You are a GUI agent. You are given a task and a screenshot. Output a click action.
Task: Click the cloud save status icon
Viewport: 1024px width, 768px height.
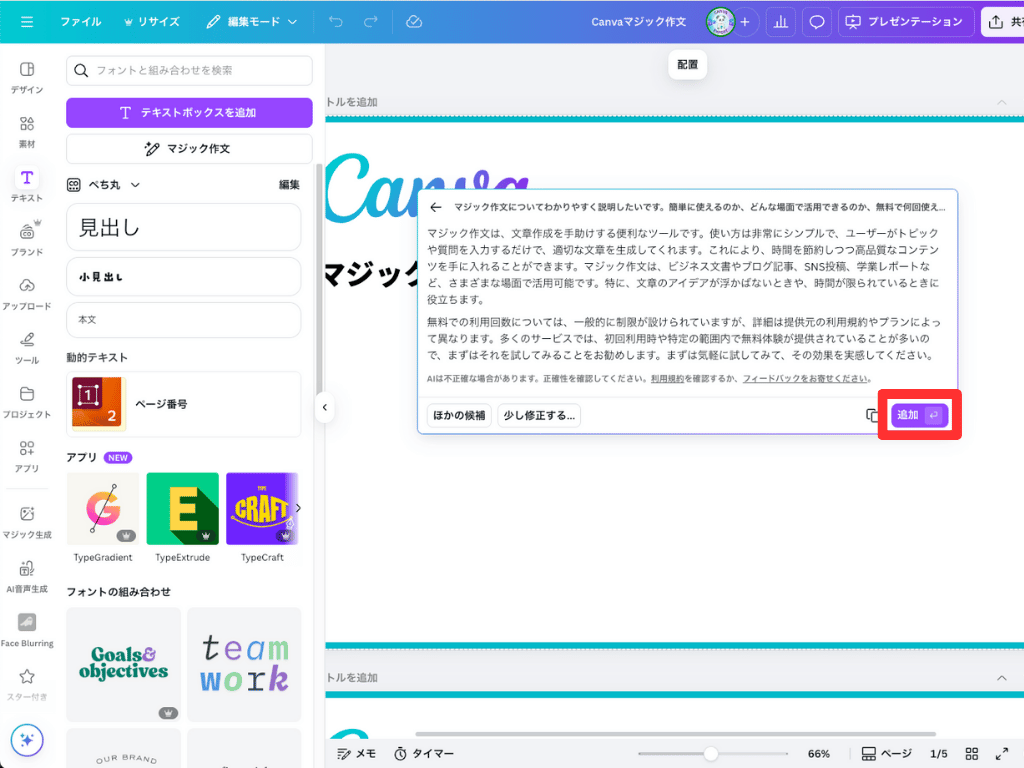click(x=414, y=22)
